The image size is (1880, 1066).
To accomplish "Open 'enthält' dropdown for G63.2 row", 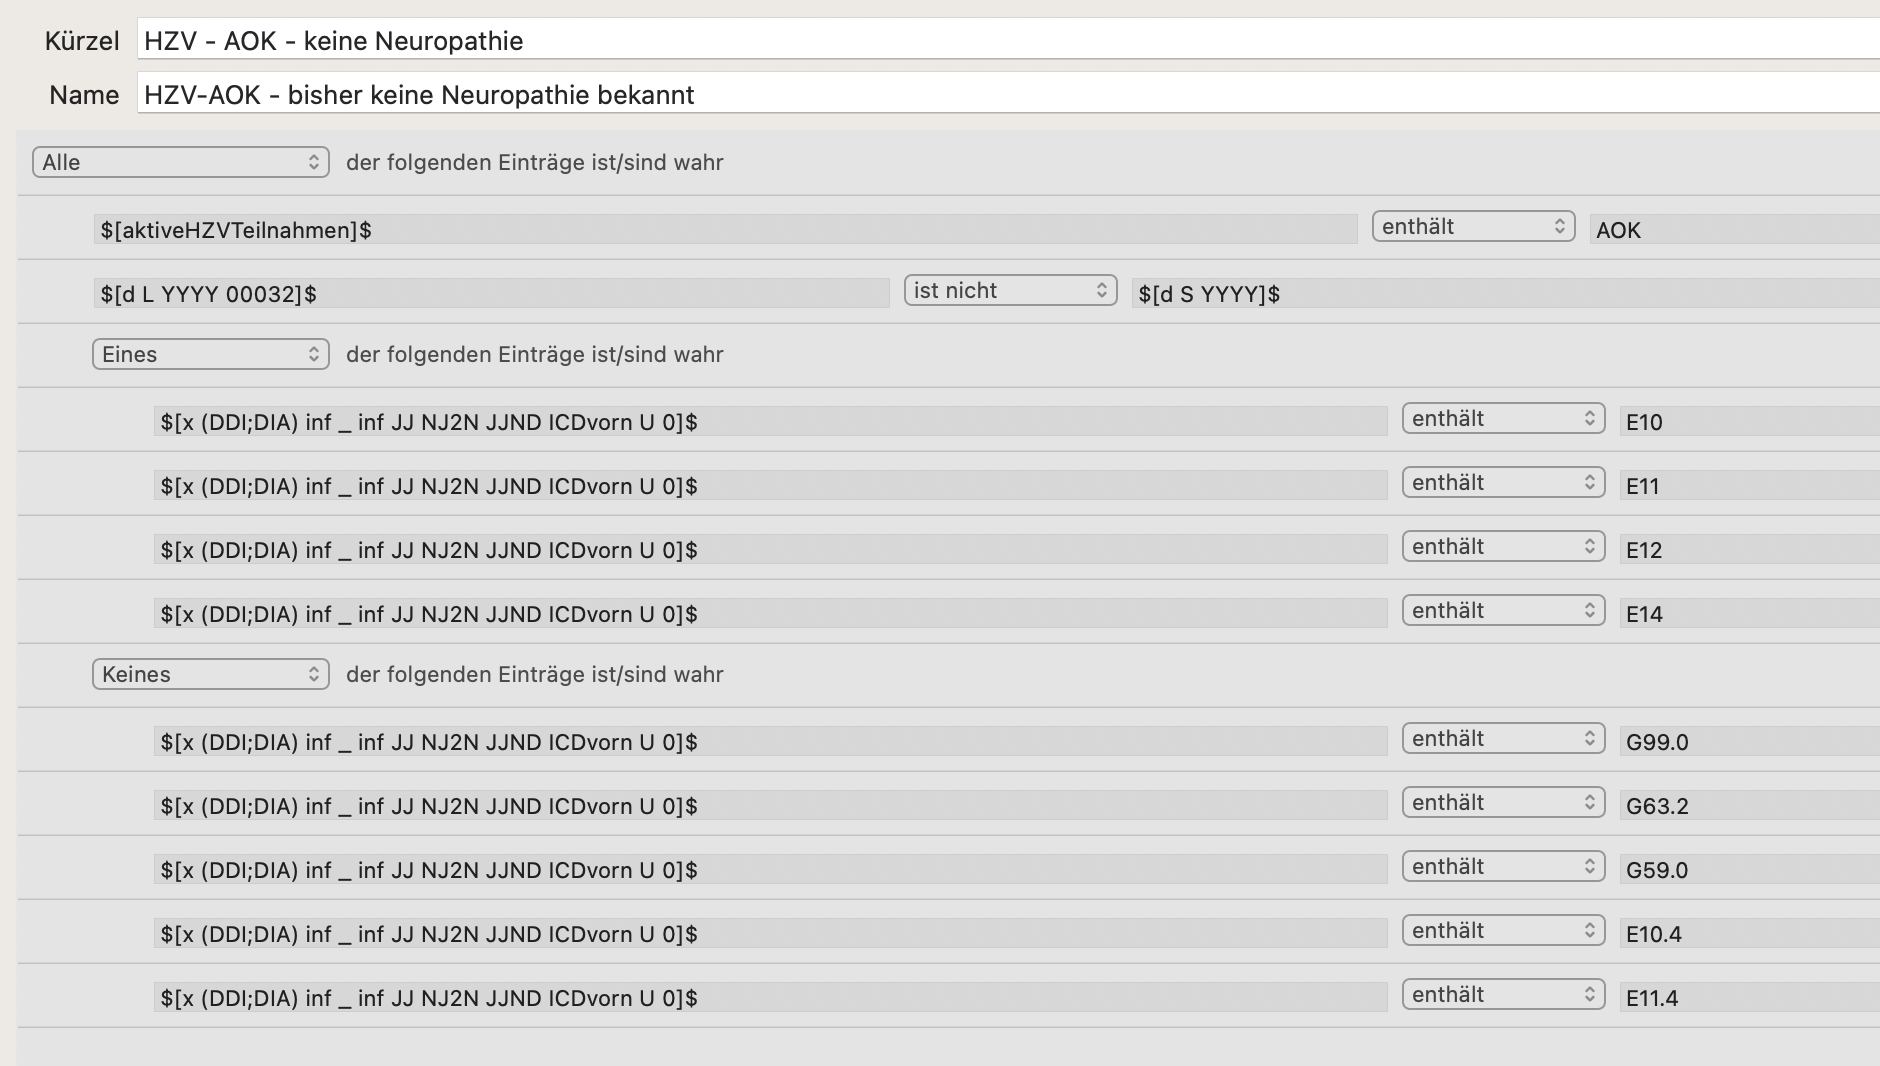I will click(1503, 803).
